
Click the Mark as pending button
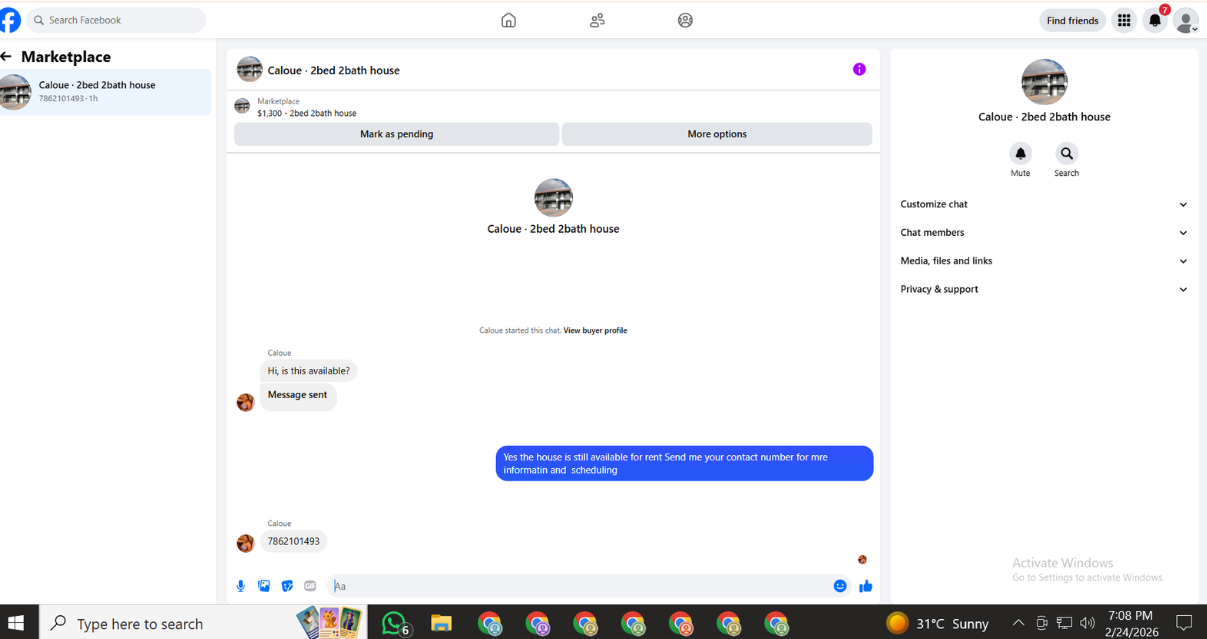(x=396, y=134)
